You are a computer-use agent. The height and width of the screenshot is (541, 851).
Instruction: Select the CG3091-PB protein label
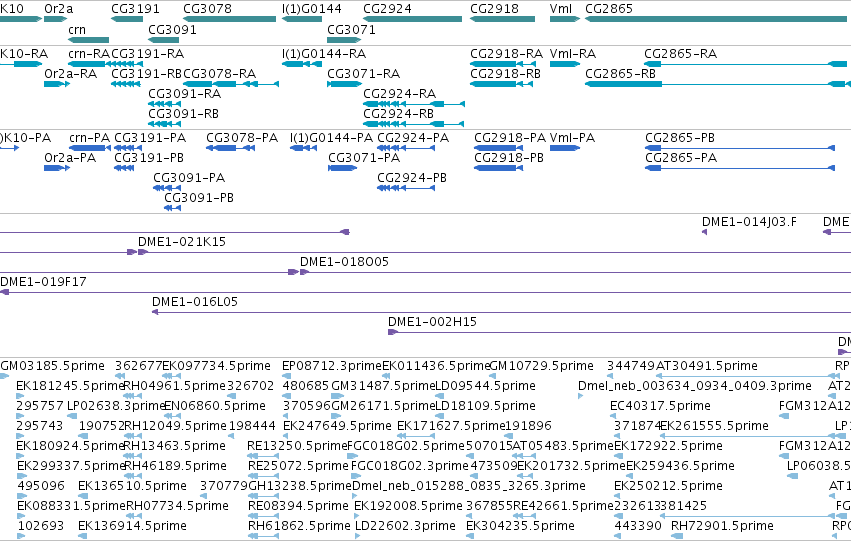pos(199,198)
